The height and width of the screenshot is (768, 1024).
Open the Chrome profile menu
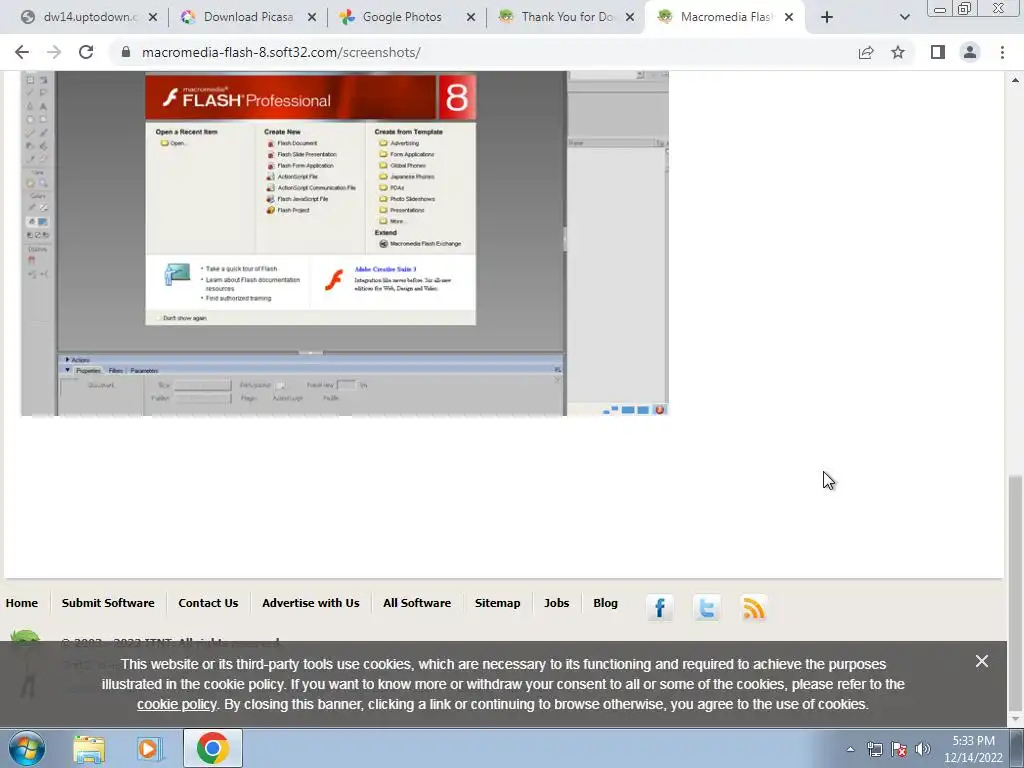pos(970,52)
